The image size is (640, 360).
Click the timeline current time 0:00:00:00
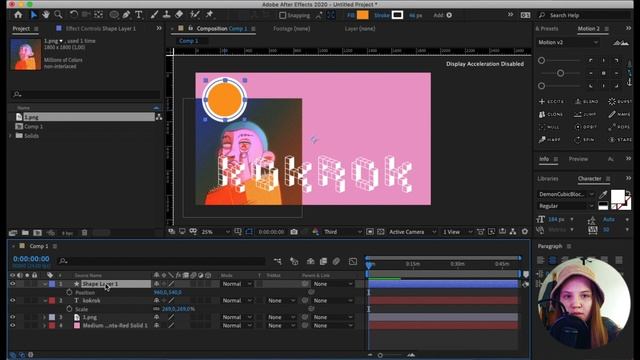31,259
